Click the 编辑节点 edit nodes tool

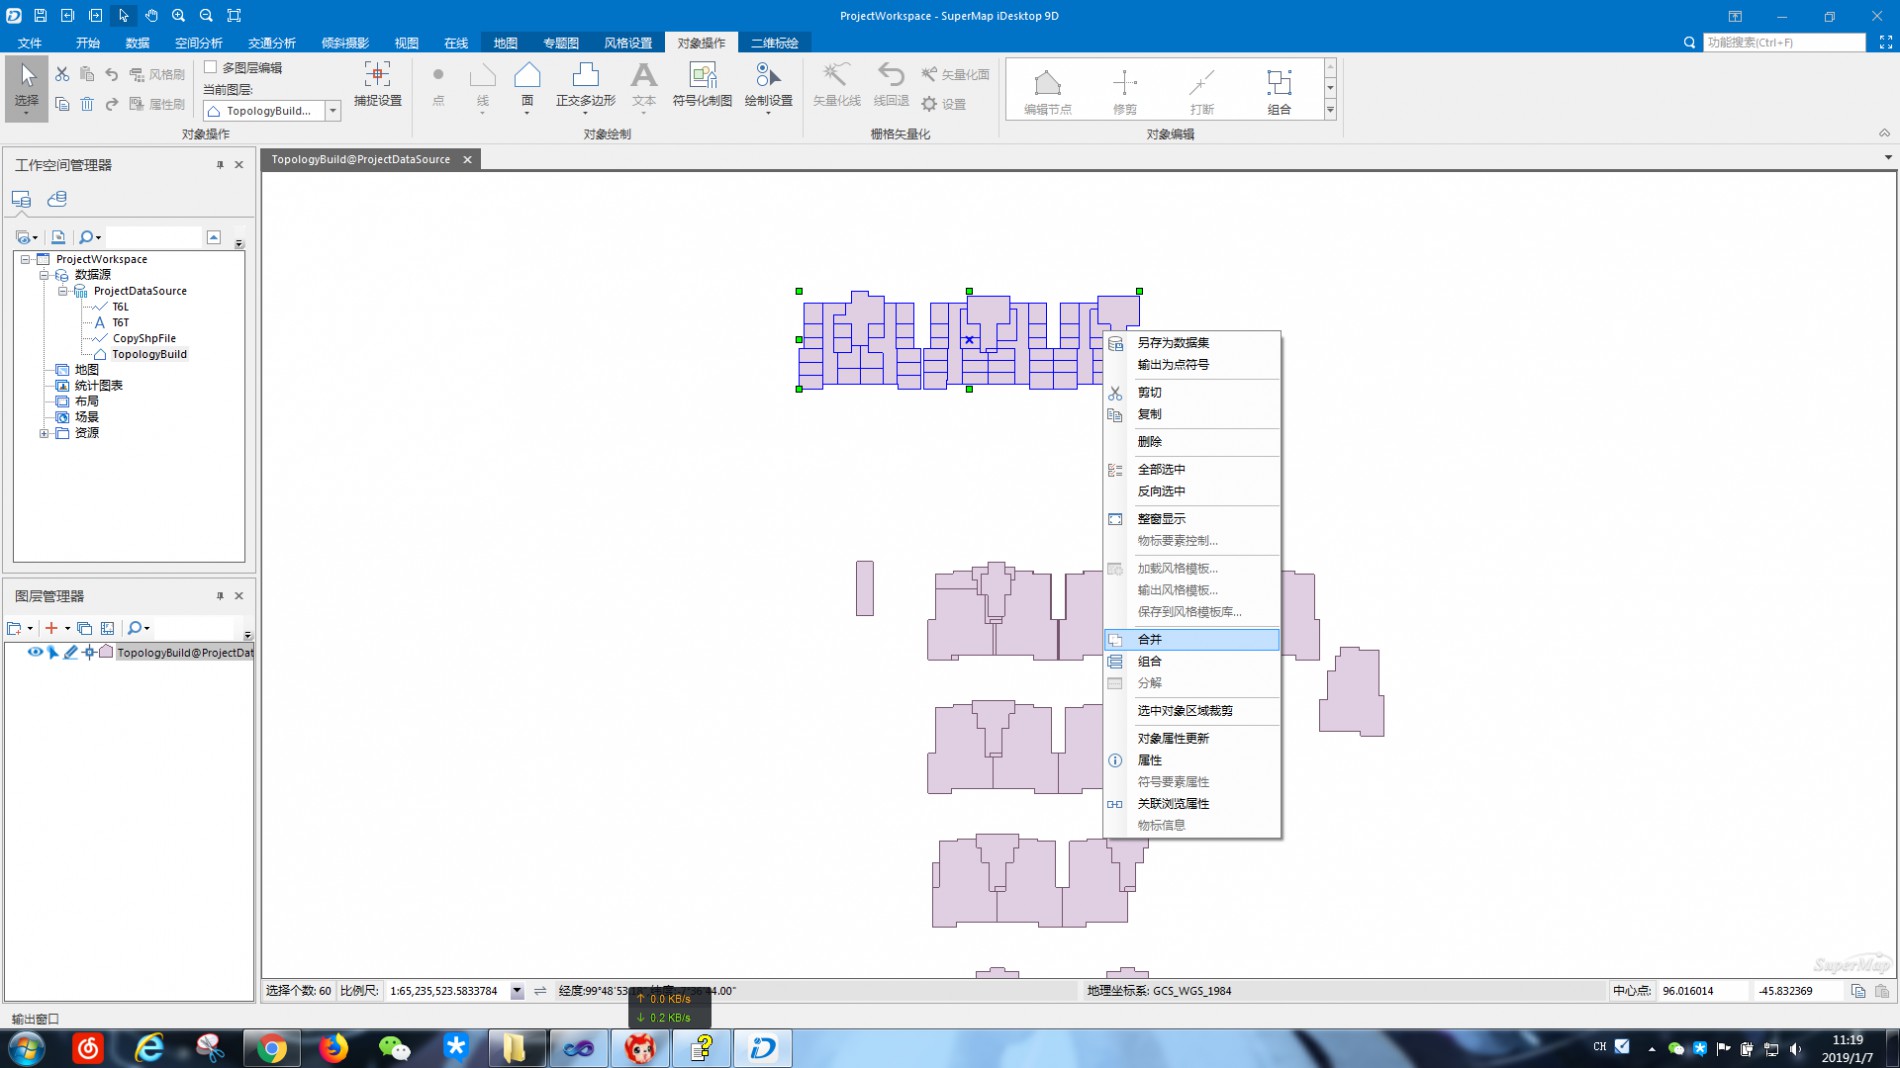[x=1047, y=91]
